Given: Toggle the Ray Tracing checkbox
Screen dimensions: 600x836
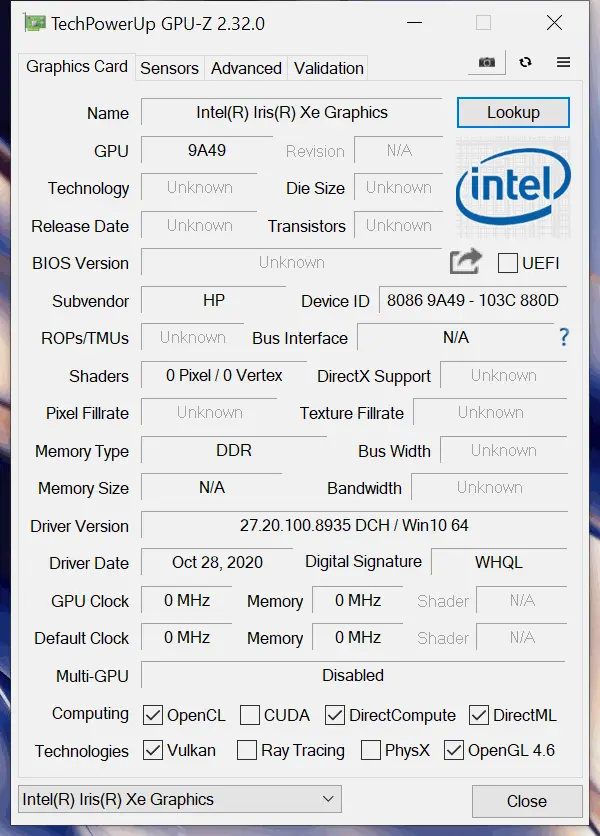Looking at the screenshot, I should (245, 751).
